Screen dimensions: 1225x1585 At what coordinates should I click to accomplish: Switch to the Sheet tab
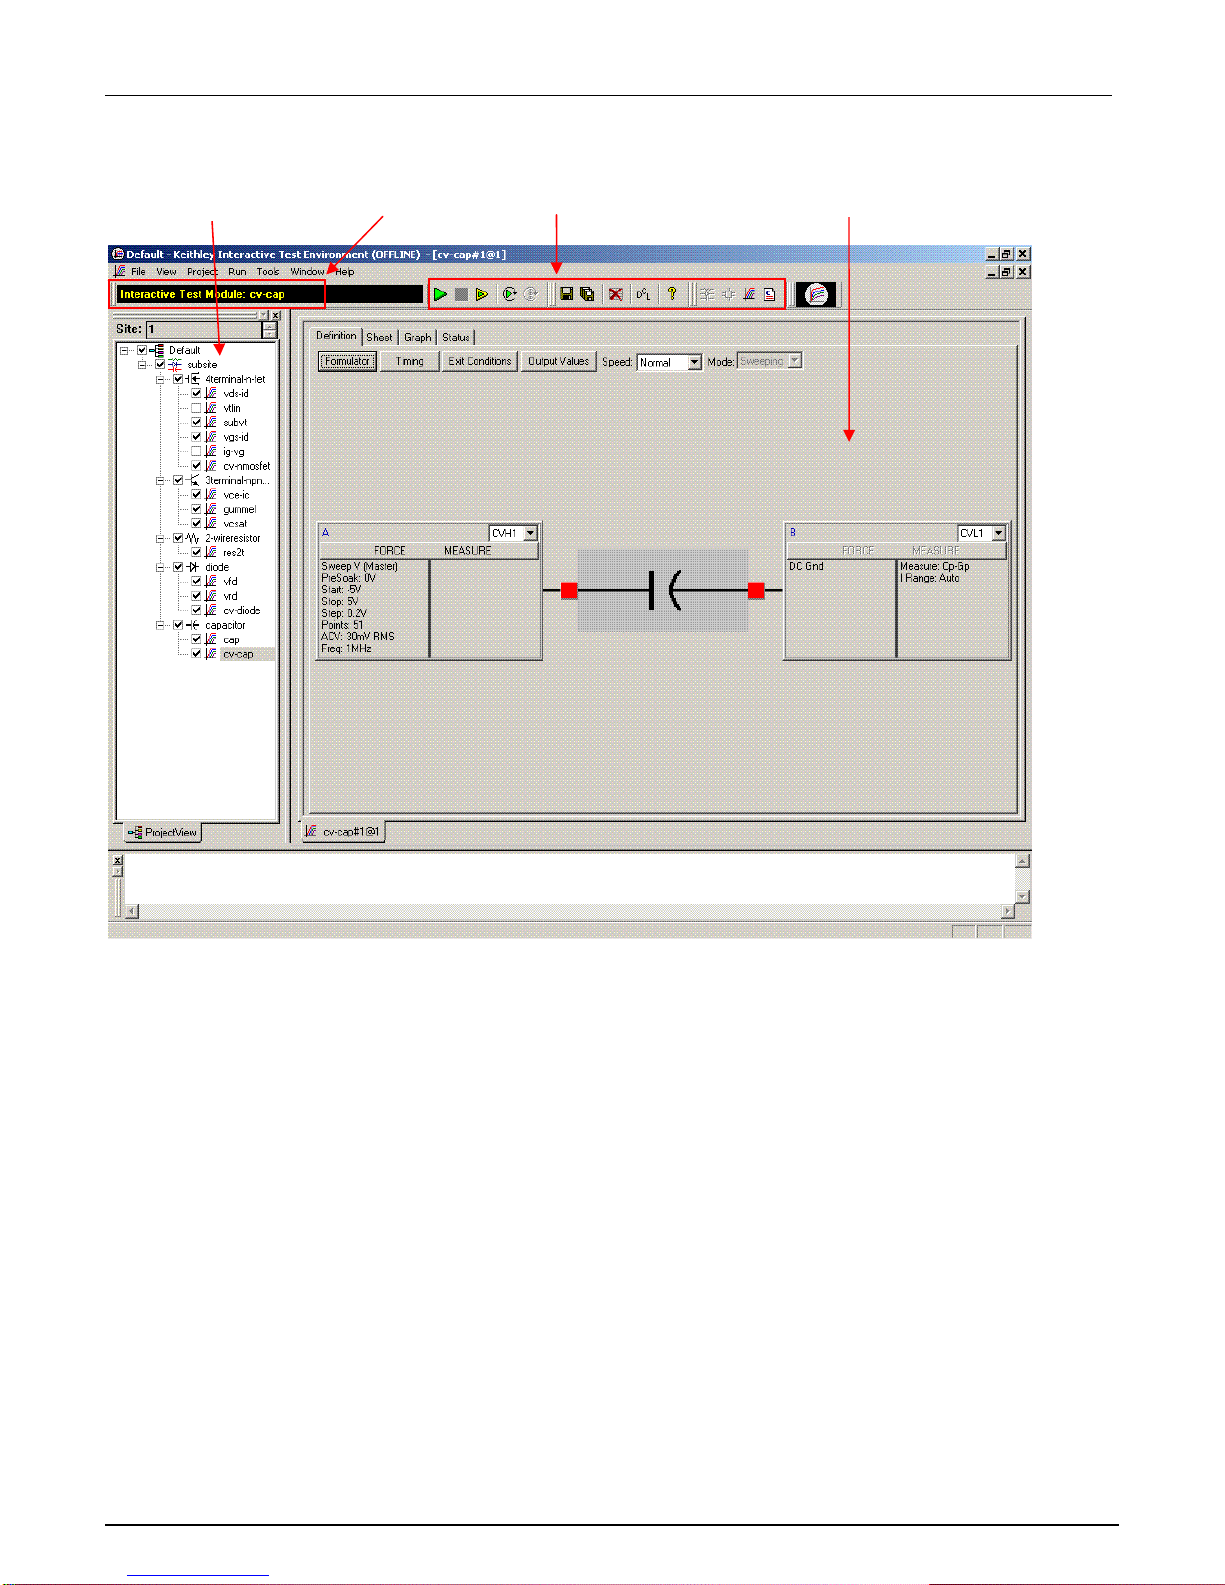[379, 337]
